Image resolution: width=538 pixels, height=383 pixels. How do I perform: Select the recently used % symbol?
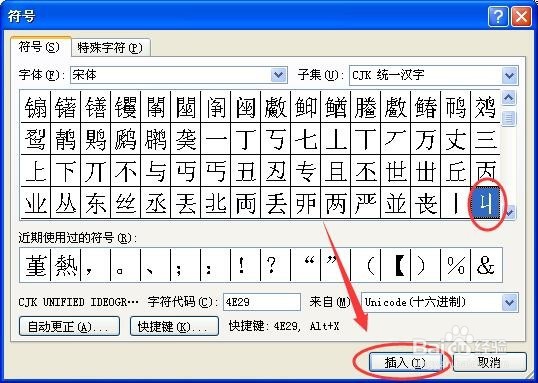[456, 265]
